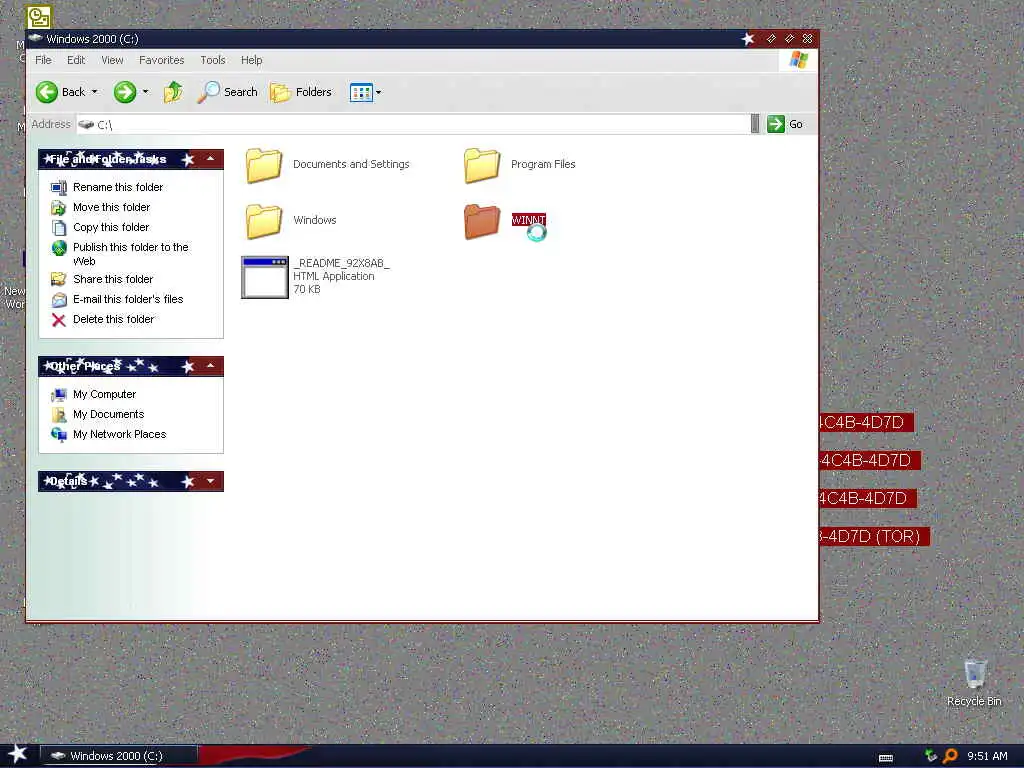Select the Windows folder icon

[x=264, y=221]
